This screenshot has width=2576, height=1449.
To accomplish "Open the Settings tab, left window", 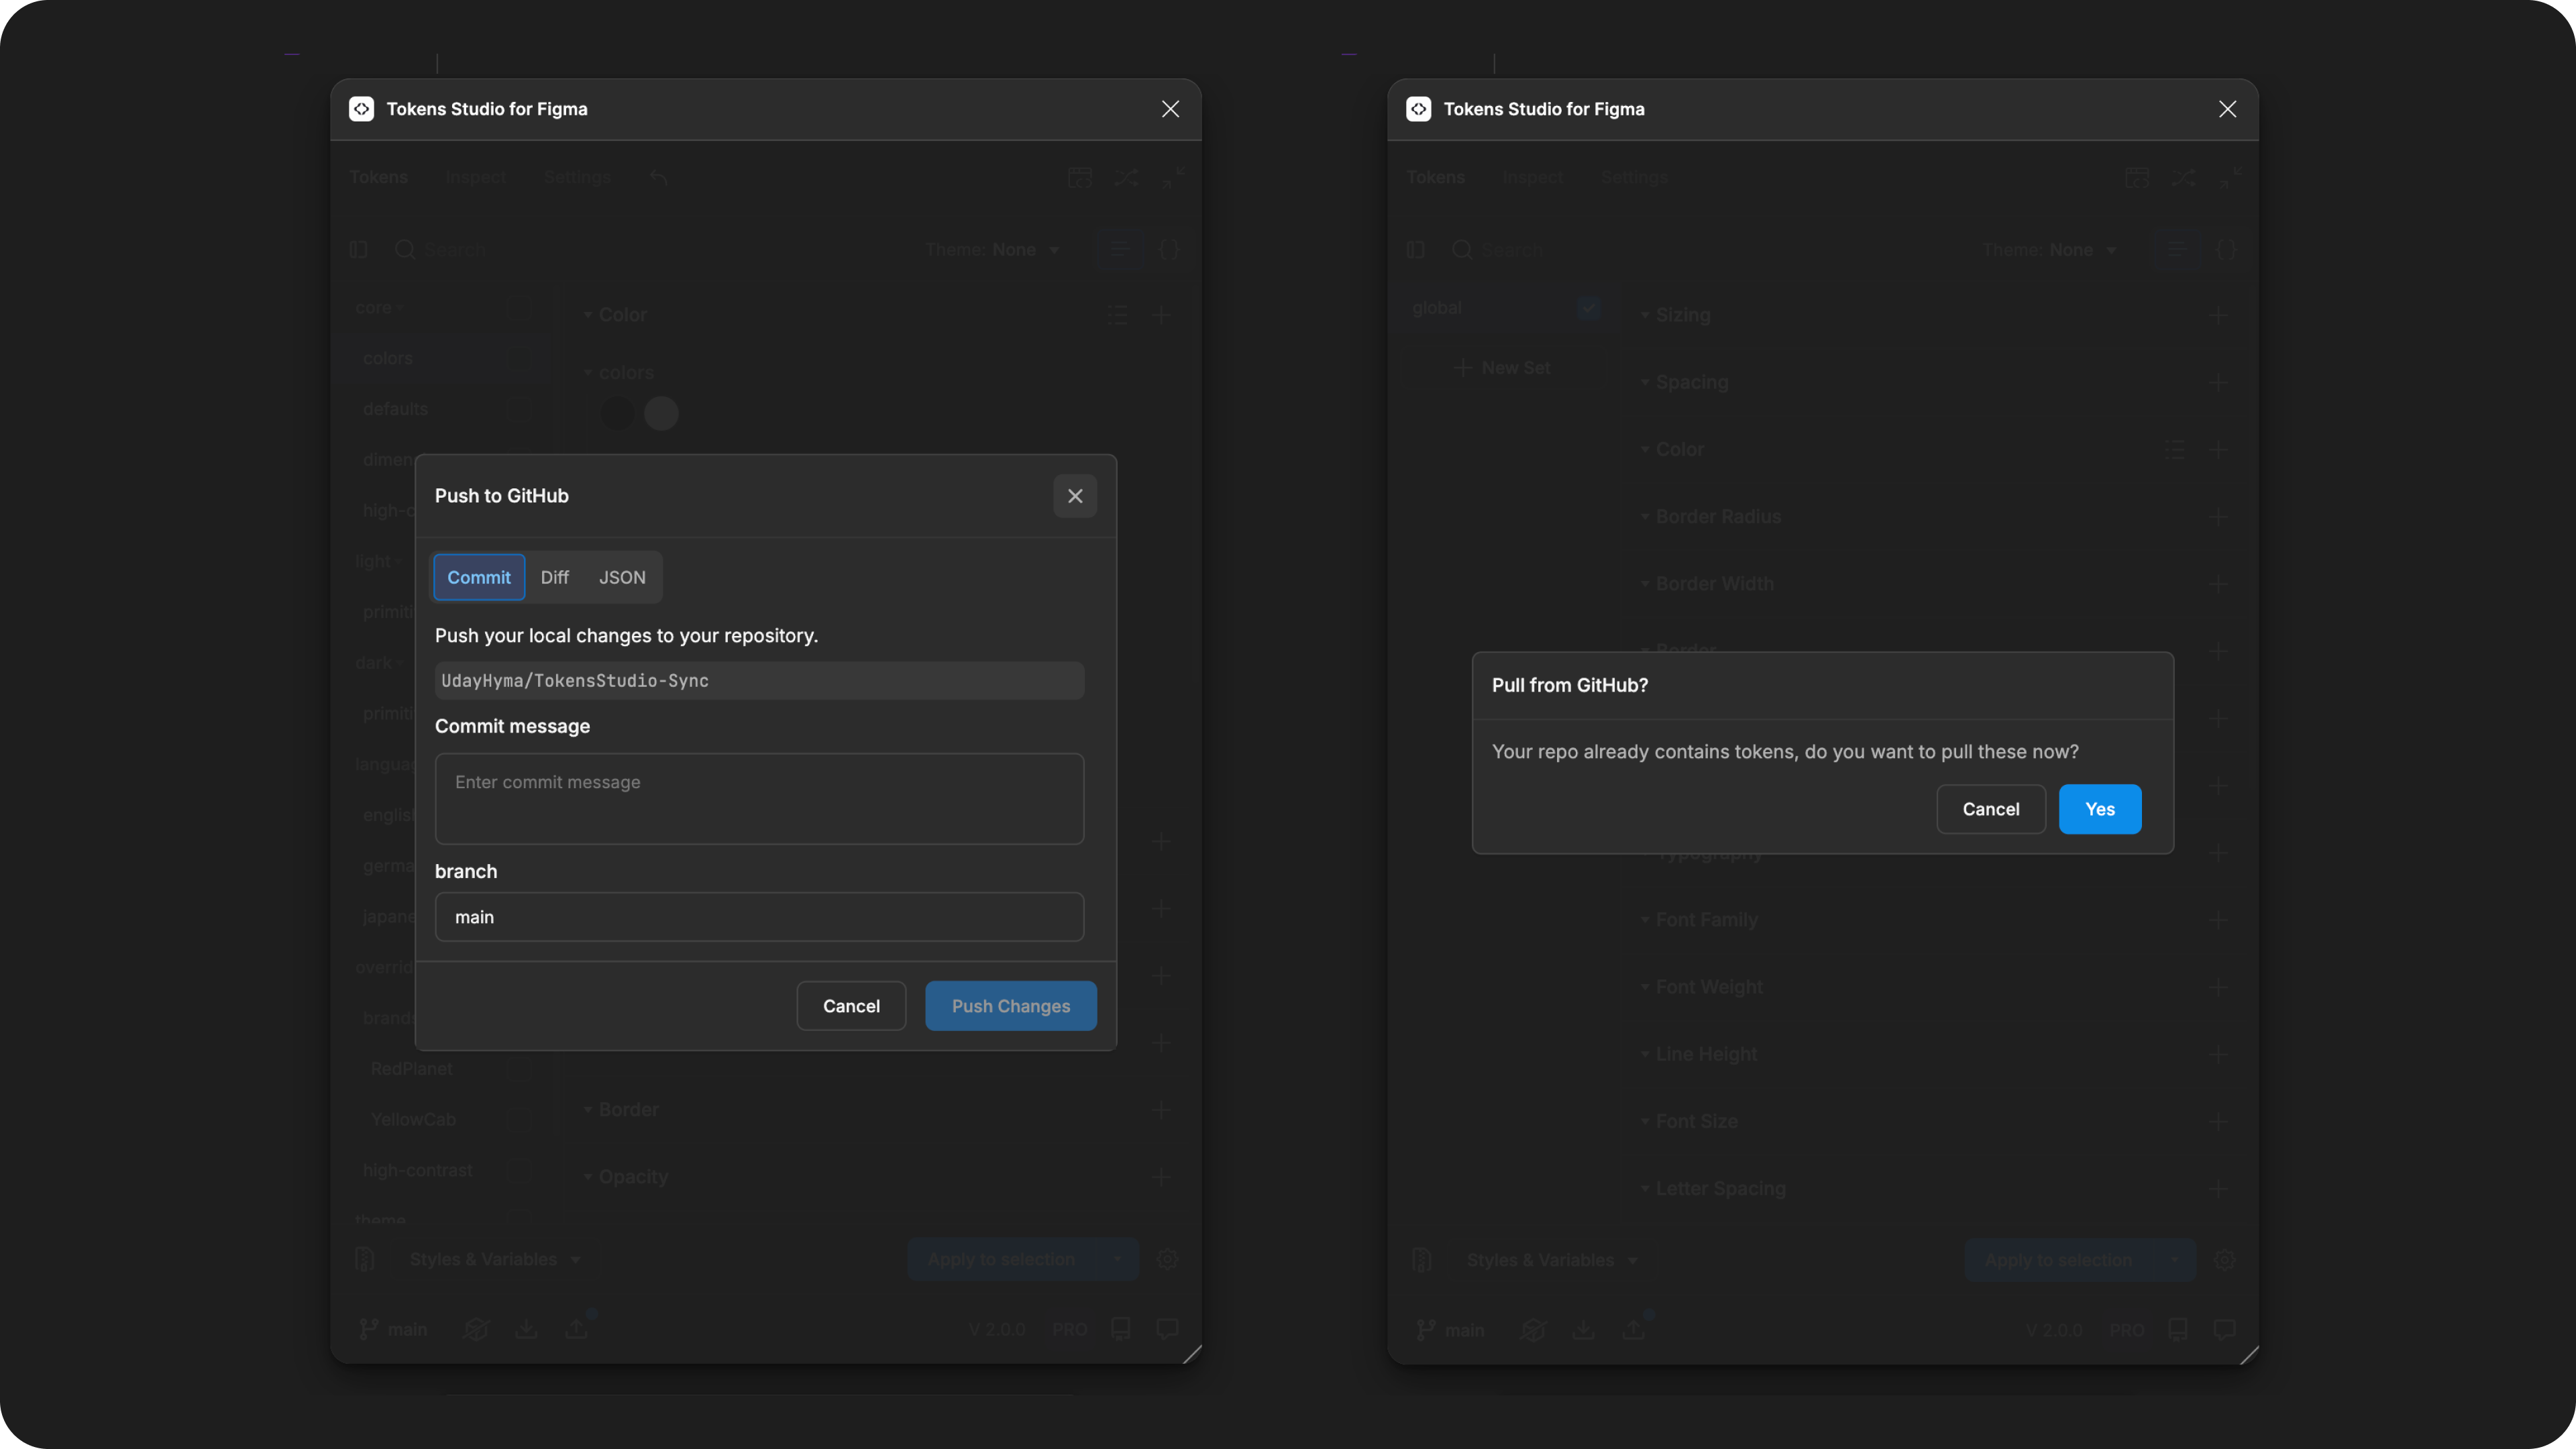I will [577, 178].
